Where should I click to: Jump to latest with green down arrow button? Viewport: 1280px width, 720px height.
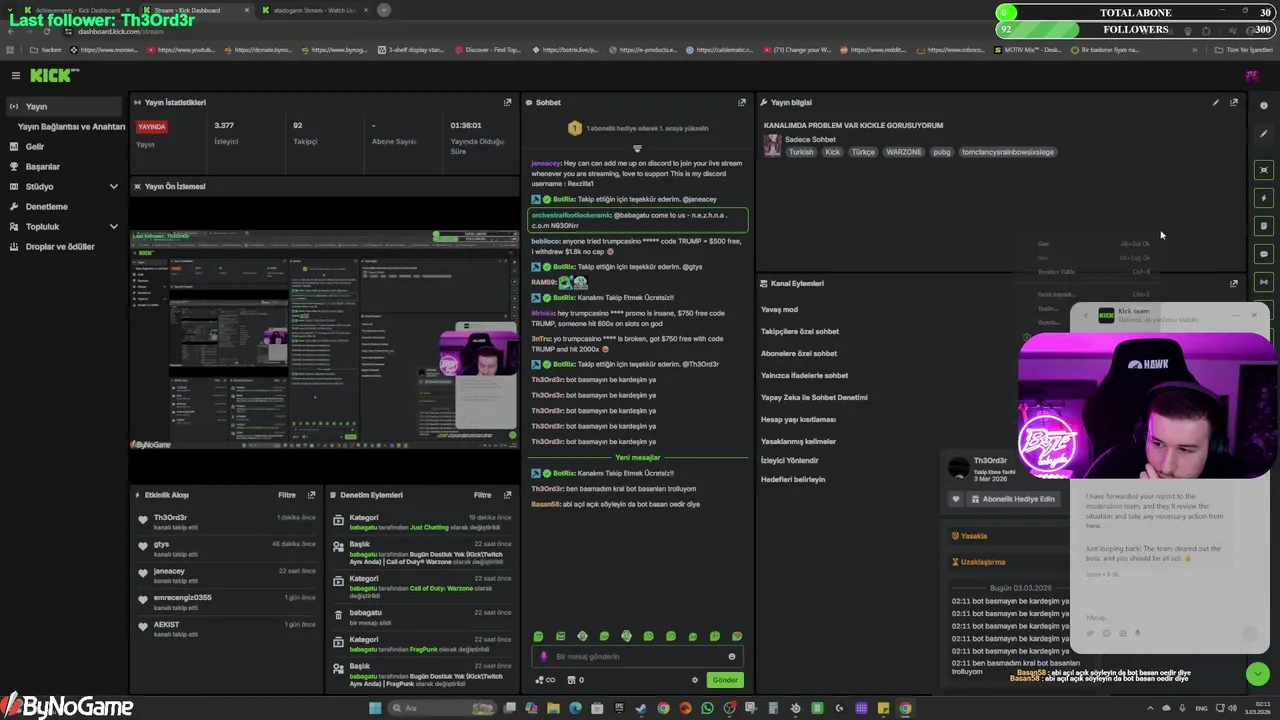coord(1257,674)
